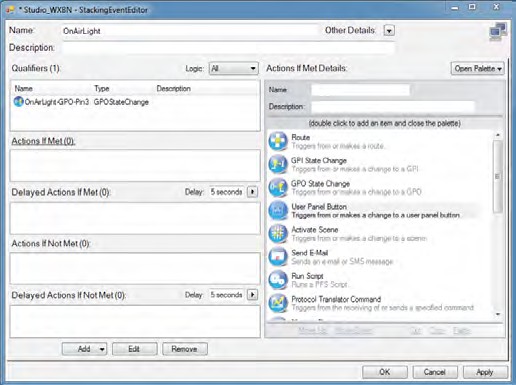
Task: Click the application icon in title bar
Action: click(11, 10)
